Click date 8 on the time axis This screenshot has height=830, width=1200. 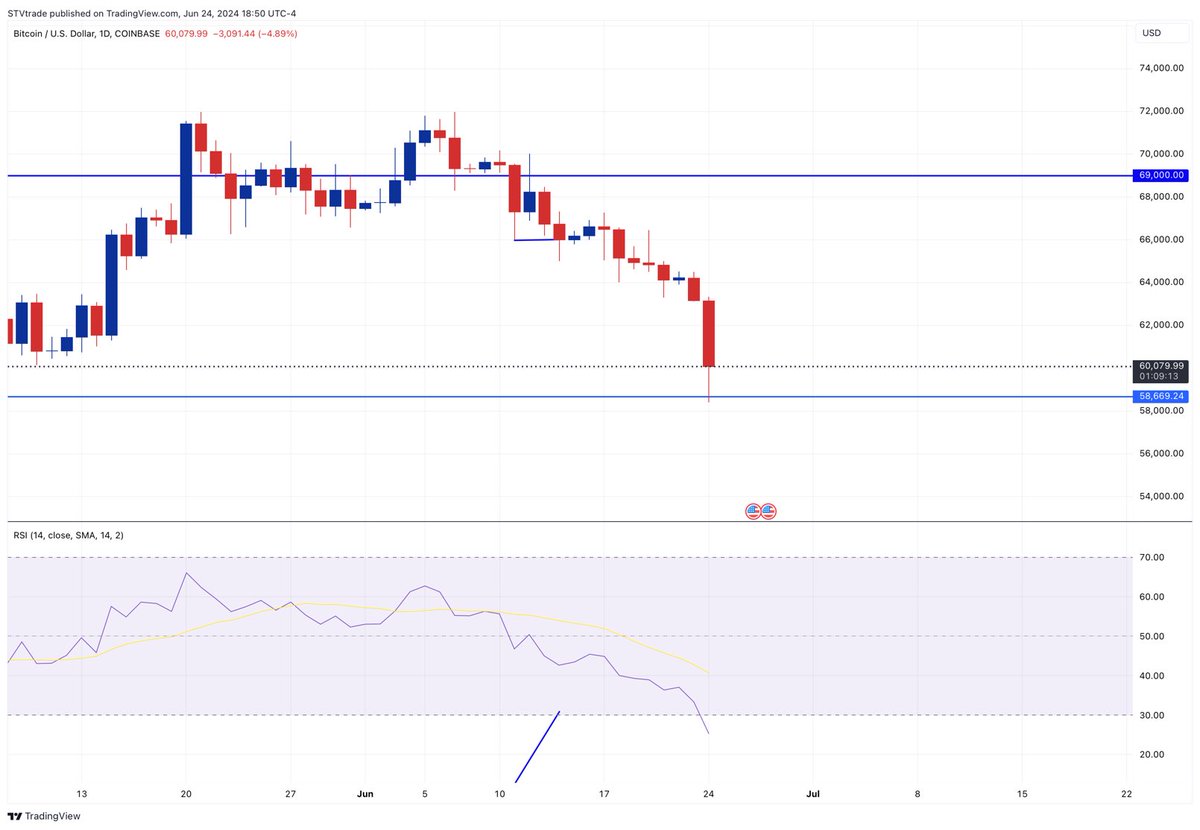[x=918, y=794]
